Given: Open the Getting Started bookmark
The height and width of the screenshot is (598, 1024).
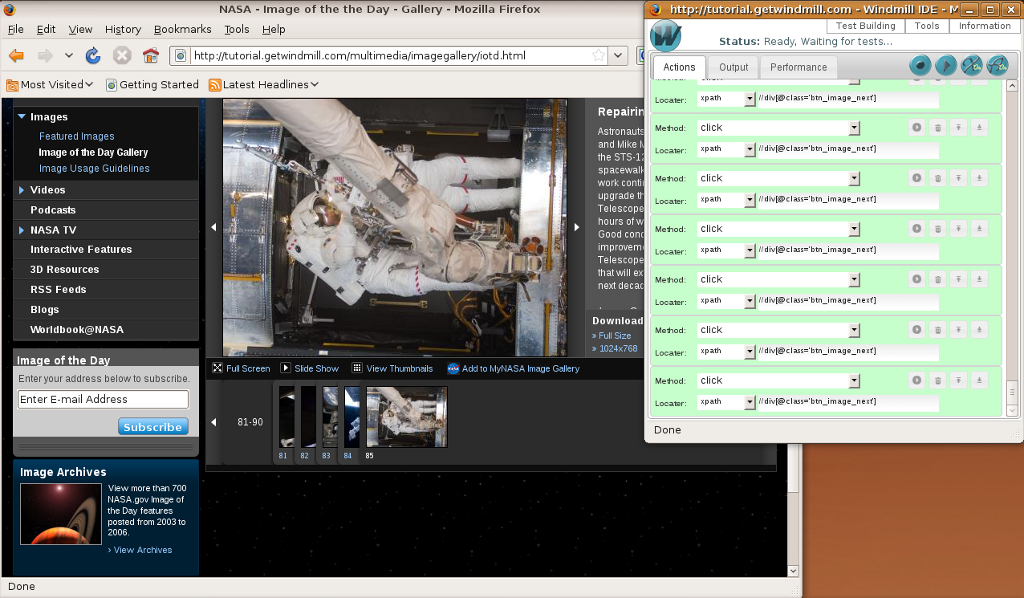Looking at the screenshot, I should click(153, 85).
